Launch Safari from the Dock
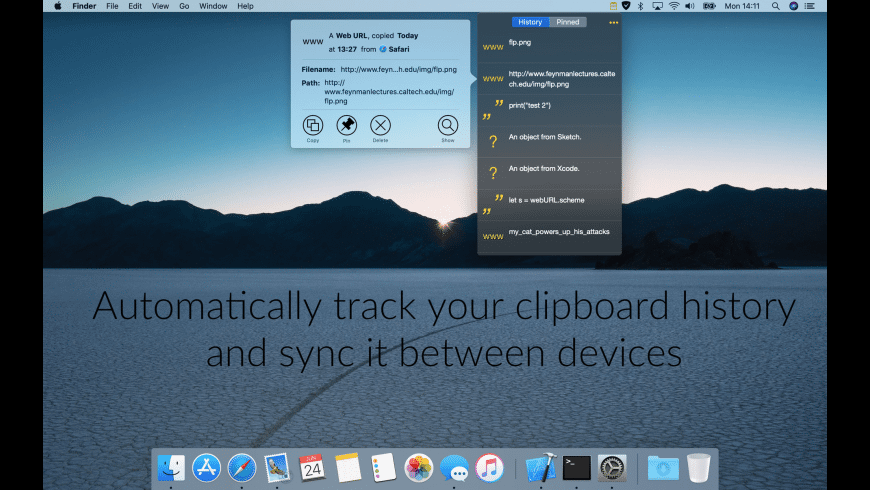 pos(242,468)
